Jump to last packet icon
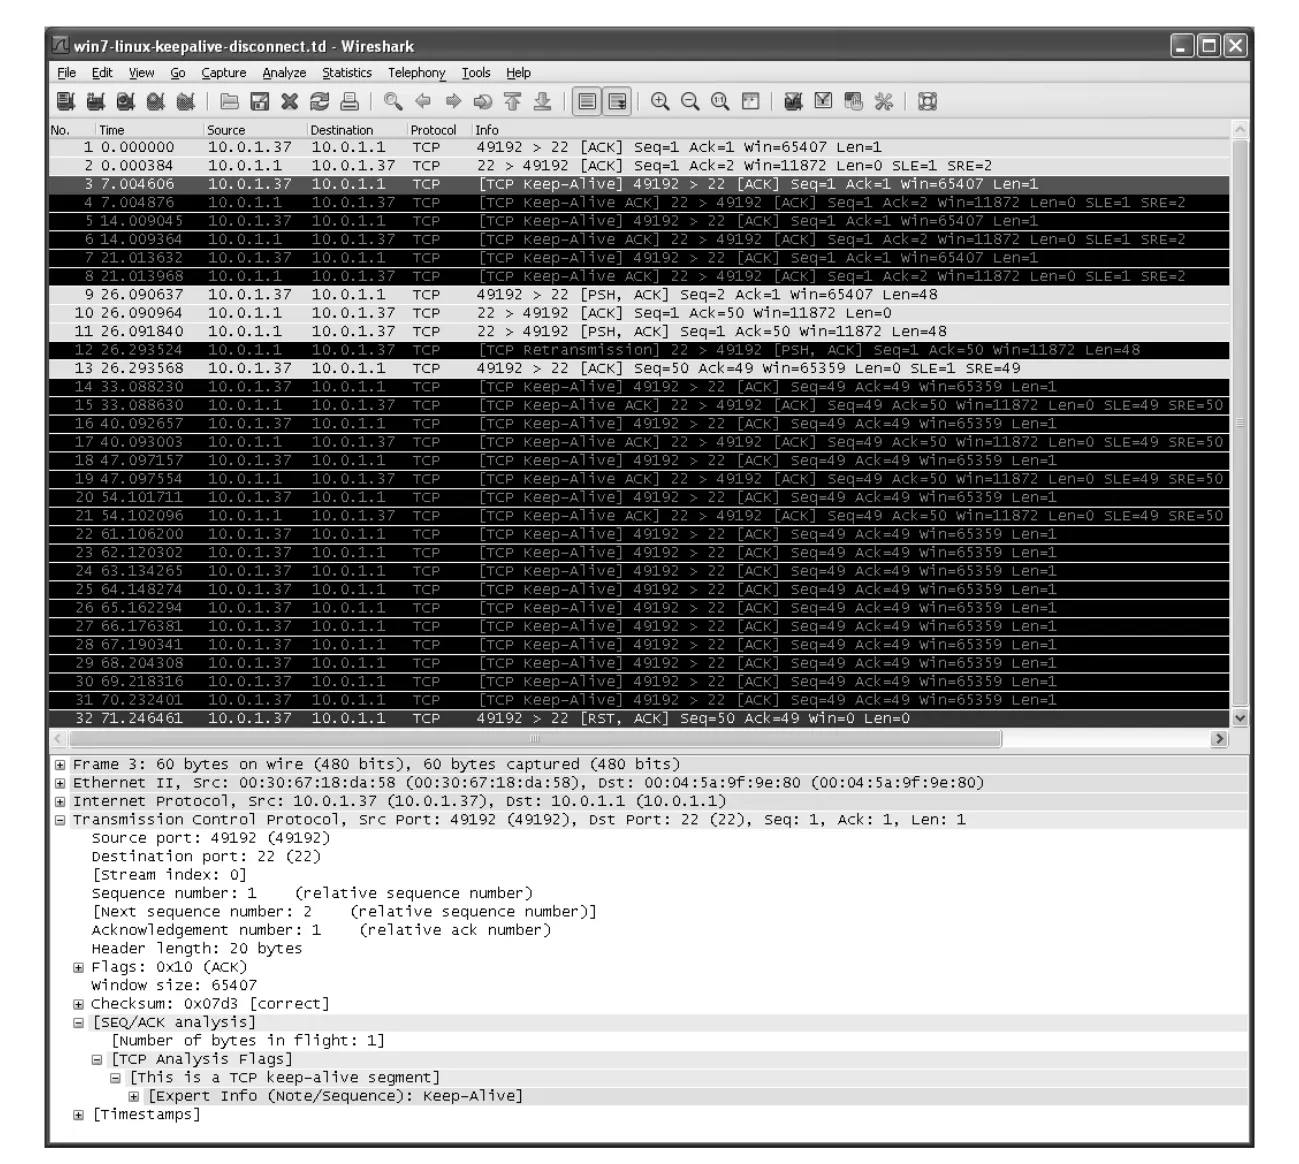This screenshot has height=1164, width=1299. (x=543, y=101)
